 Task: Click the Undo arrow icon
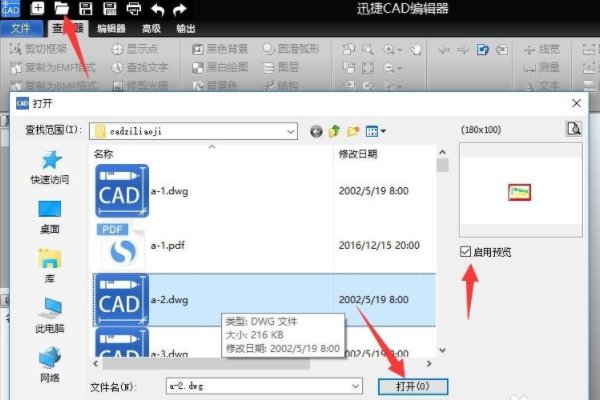(157, 9)
